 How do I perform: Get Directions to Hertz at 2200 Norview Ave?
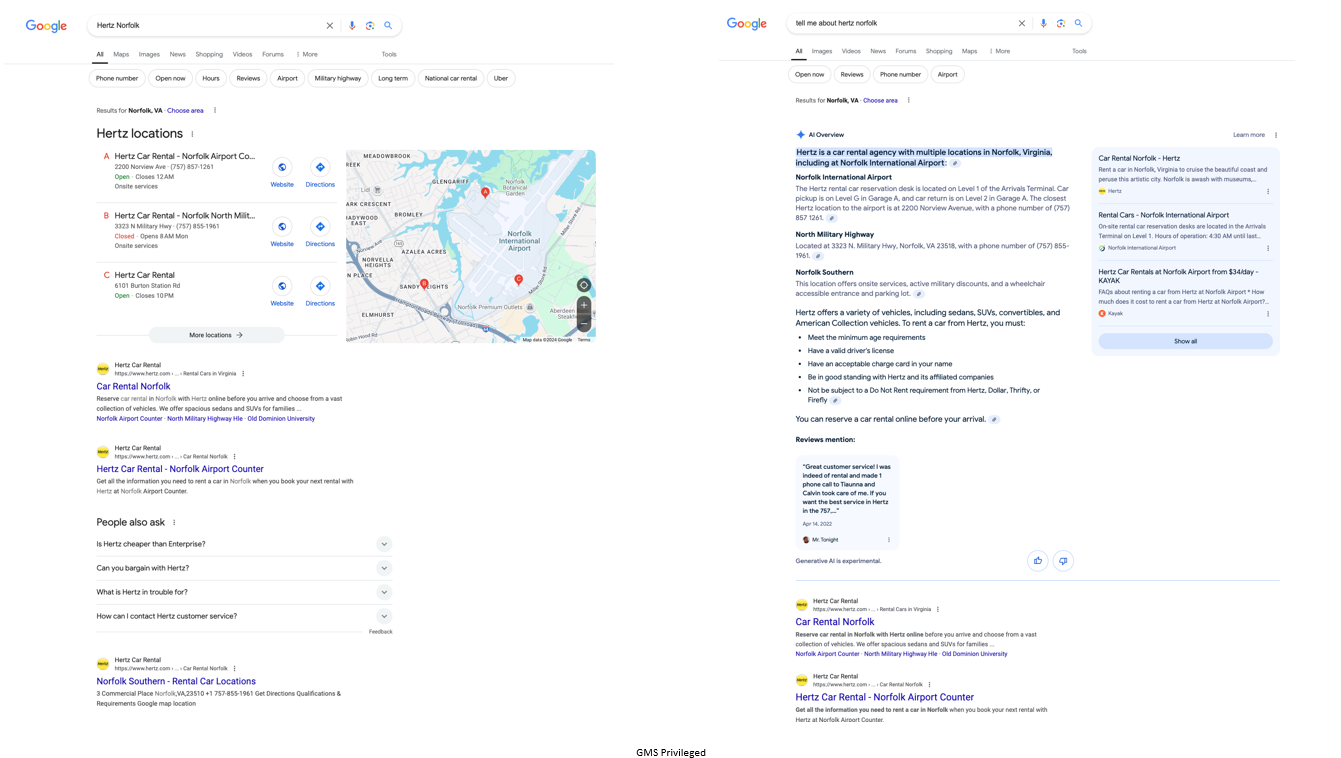coord(320,168)
